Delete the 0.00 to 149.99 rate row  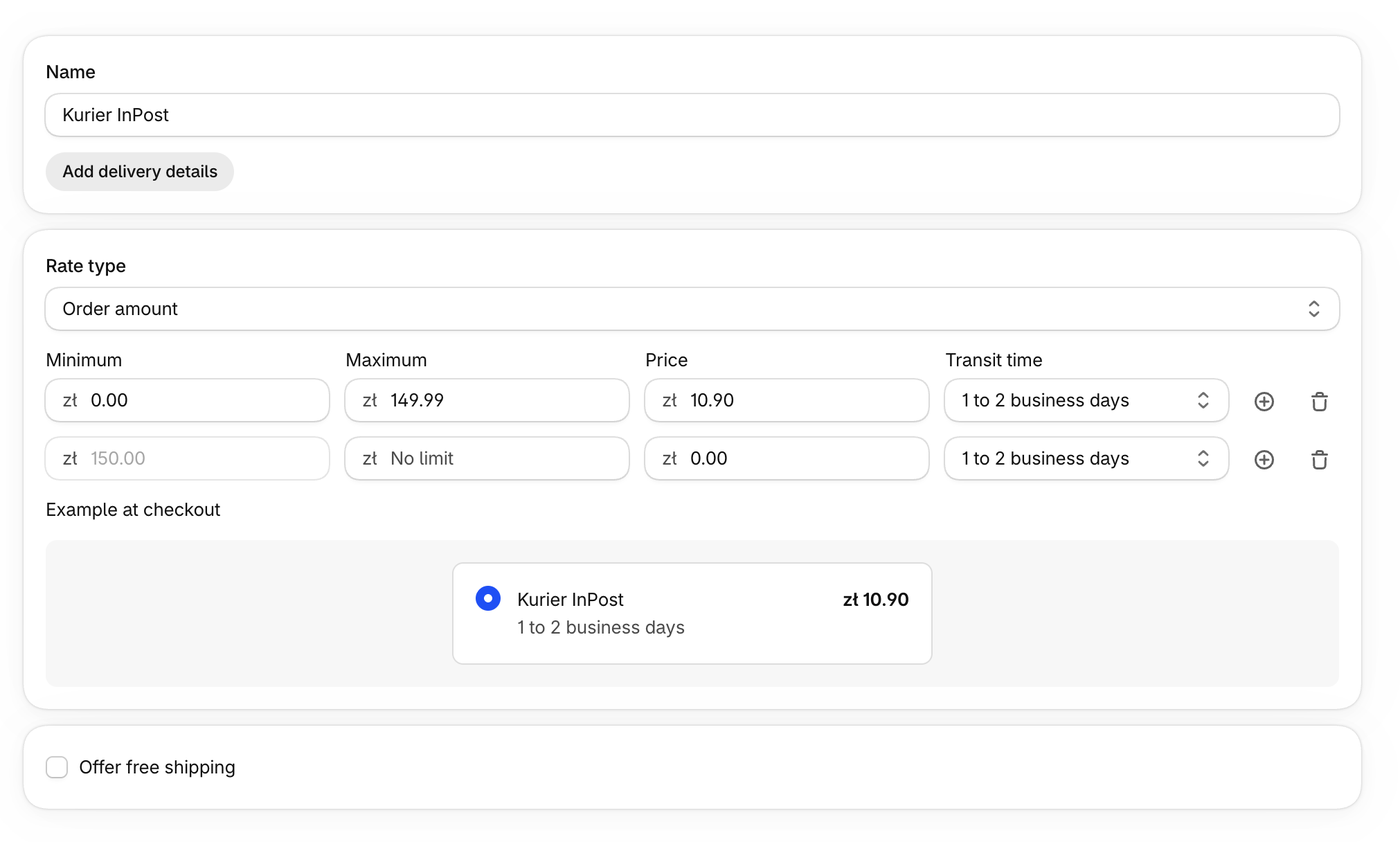coord(1319,401)
